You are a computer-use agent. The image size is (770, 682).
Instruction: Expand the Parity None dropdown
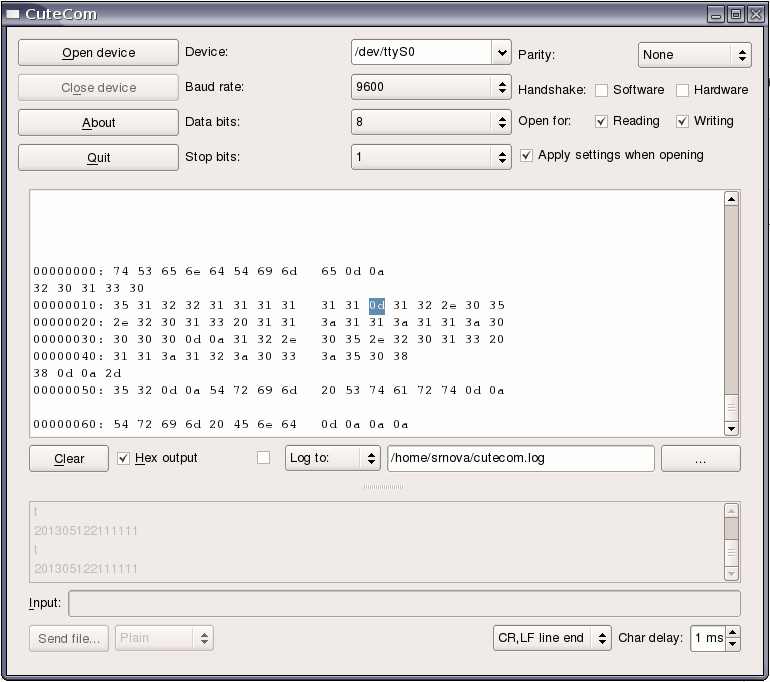click(694, 55)
